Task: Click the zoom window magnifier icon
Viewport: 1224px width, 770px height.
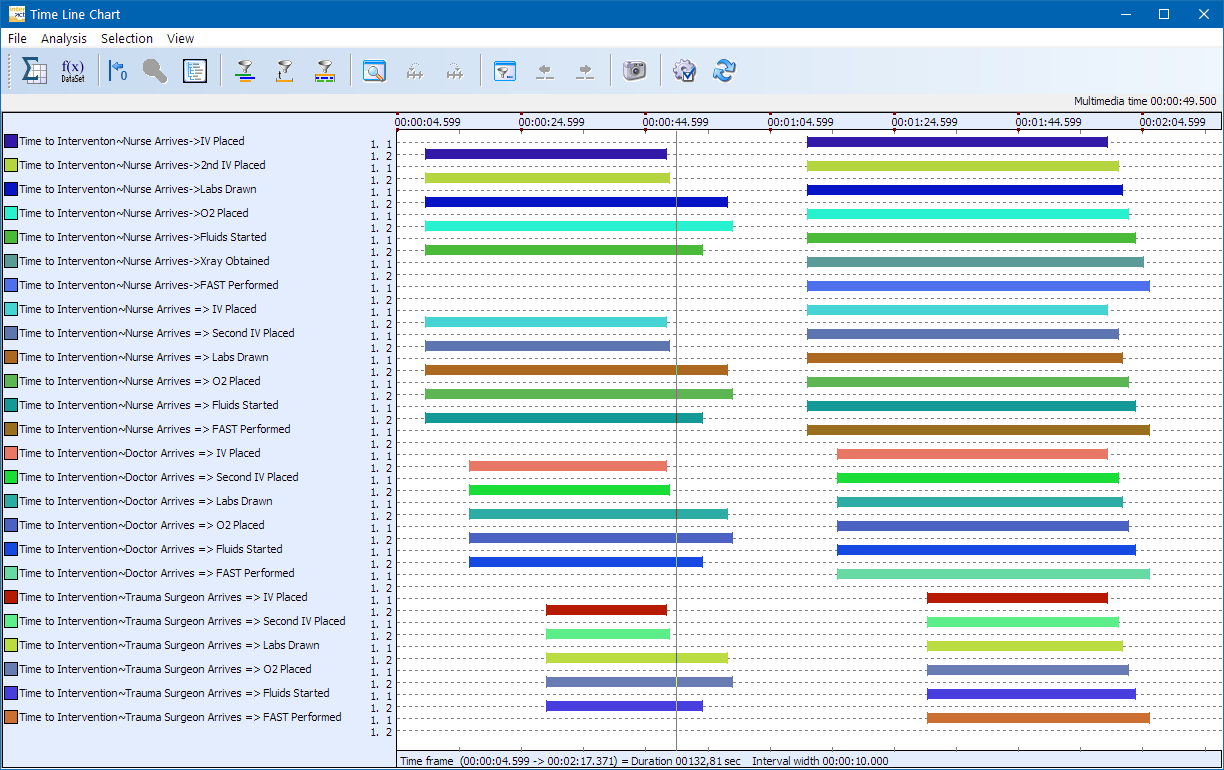Action: click(374, 71)
